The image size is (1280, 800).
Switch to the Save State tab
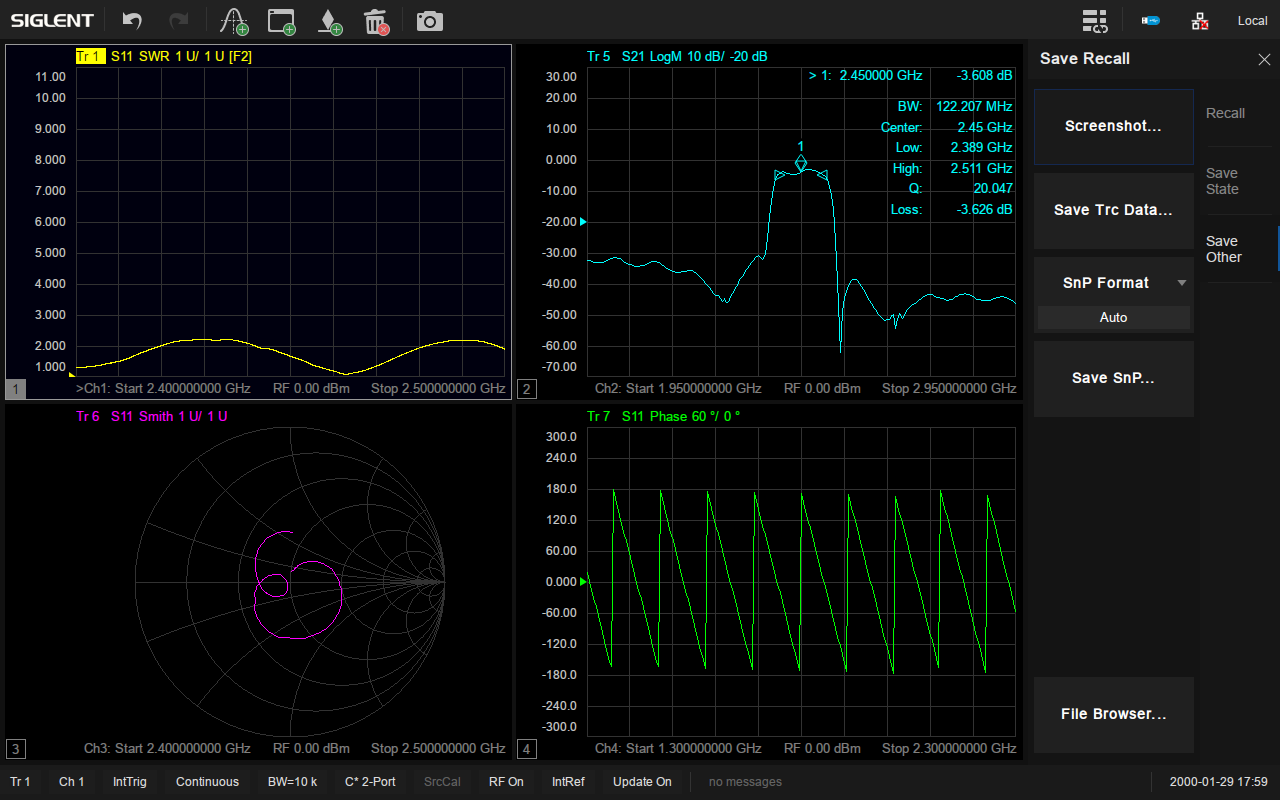pyautogui.click(x=1222, y=181)
